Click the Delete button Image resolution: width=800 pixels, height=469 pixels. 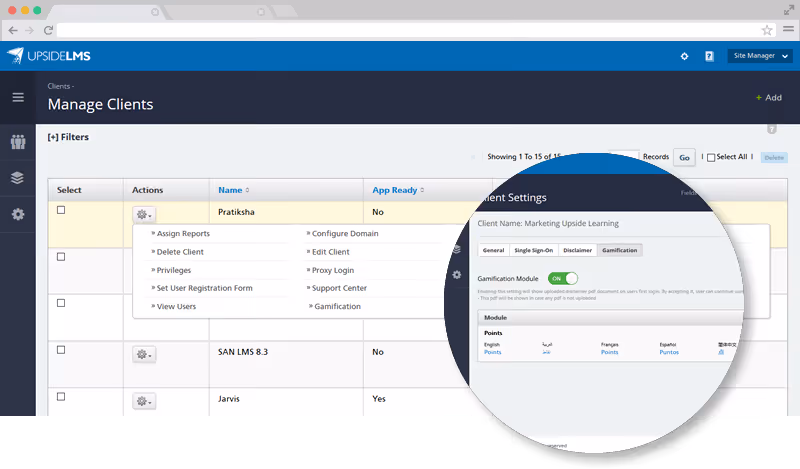774,158
